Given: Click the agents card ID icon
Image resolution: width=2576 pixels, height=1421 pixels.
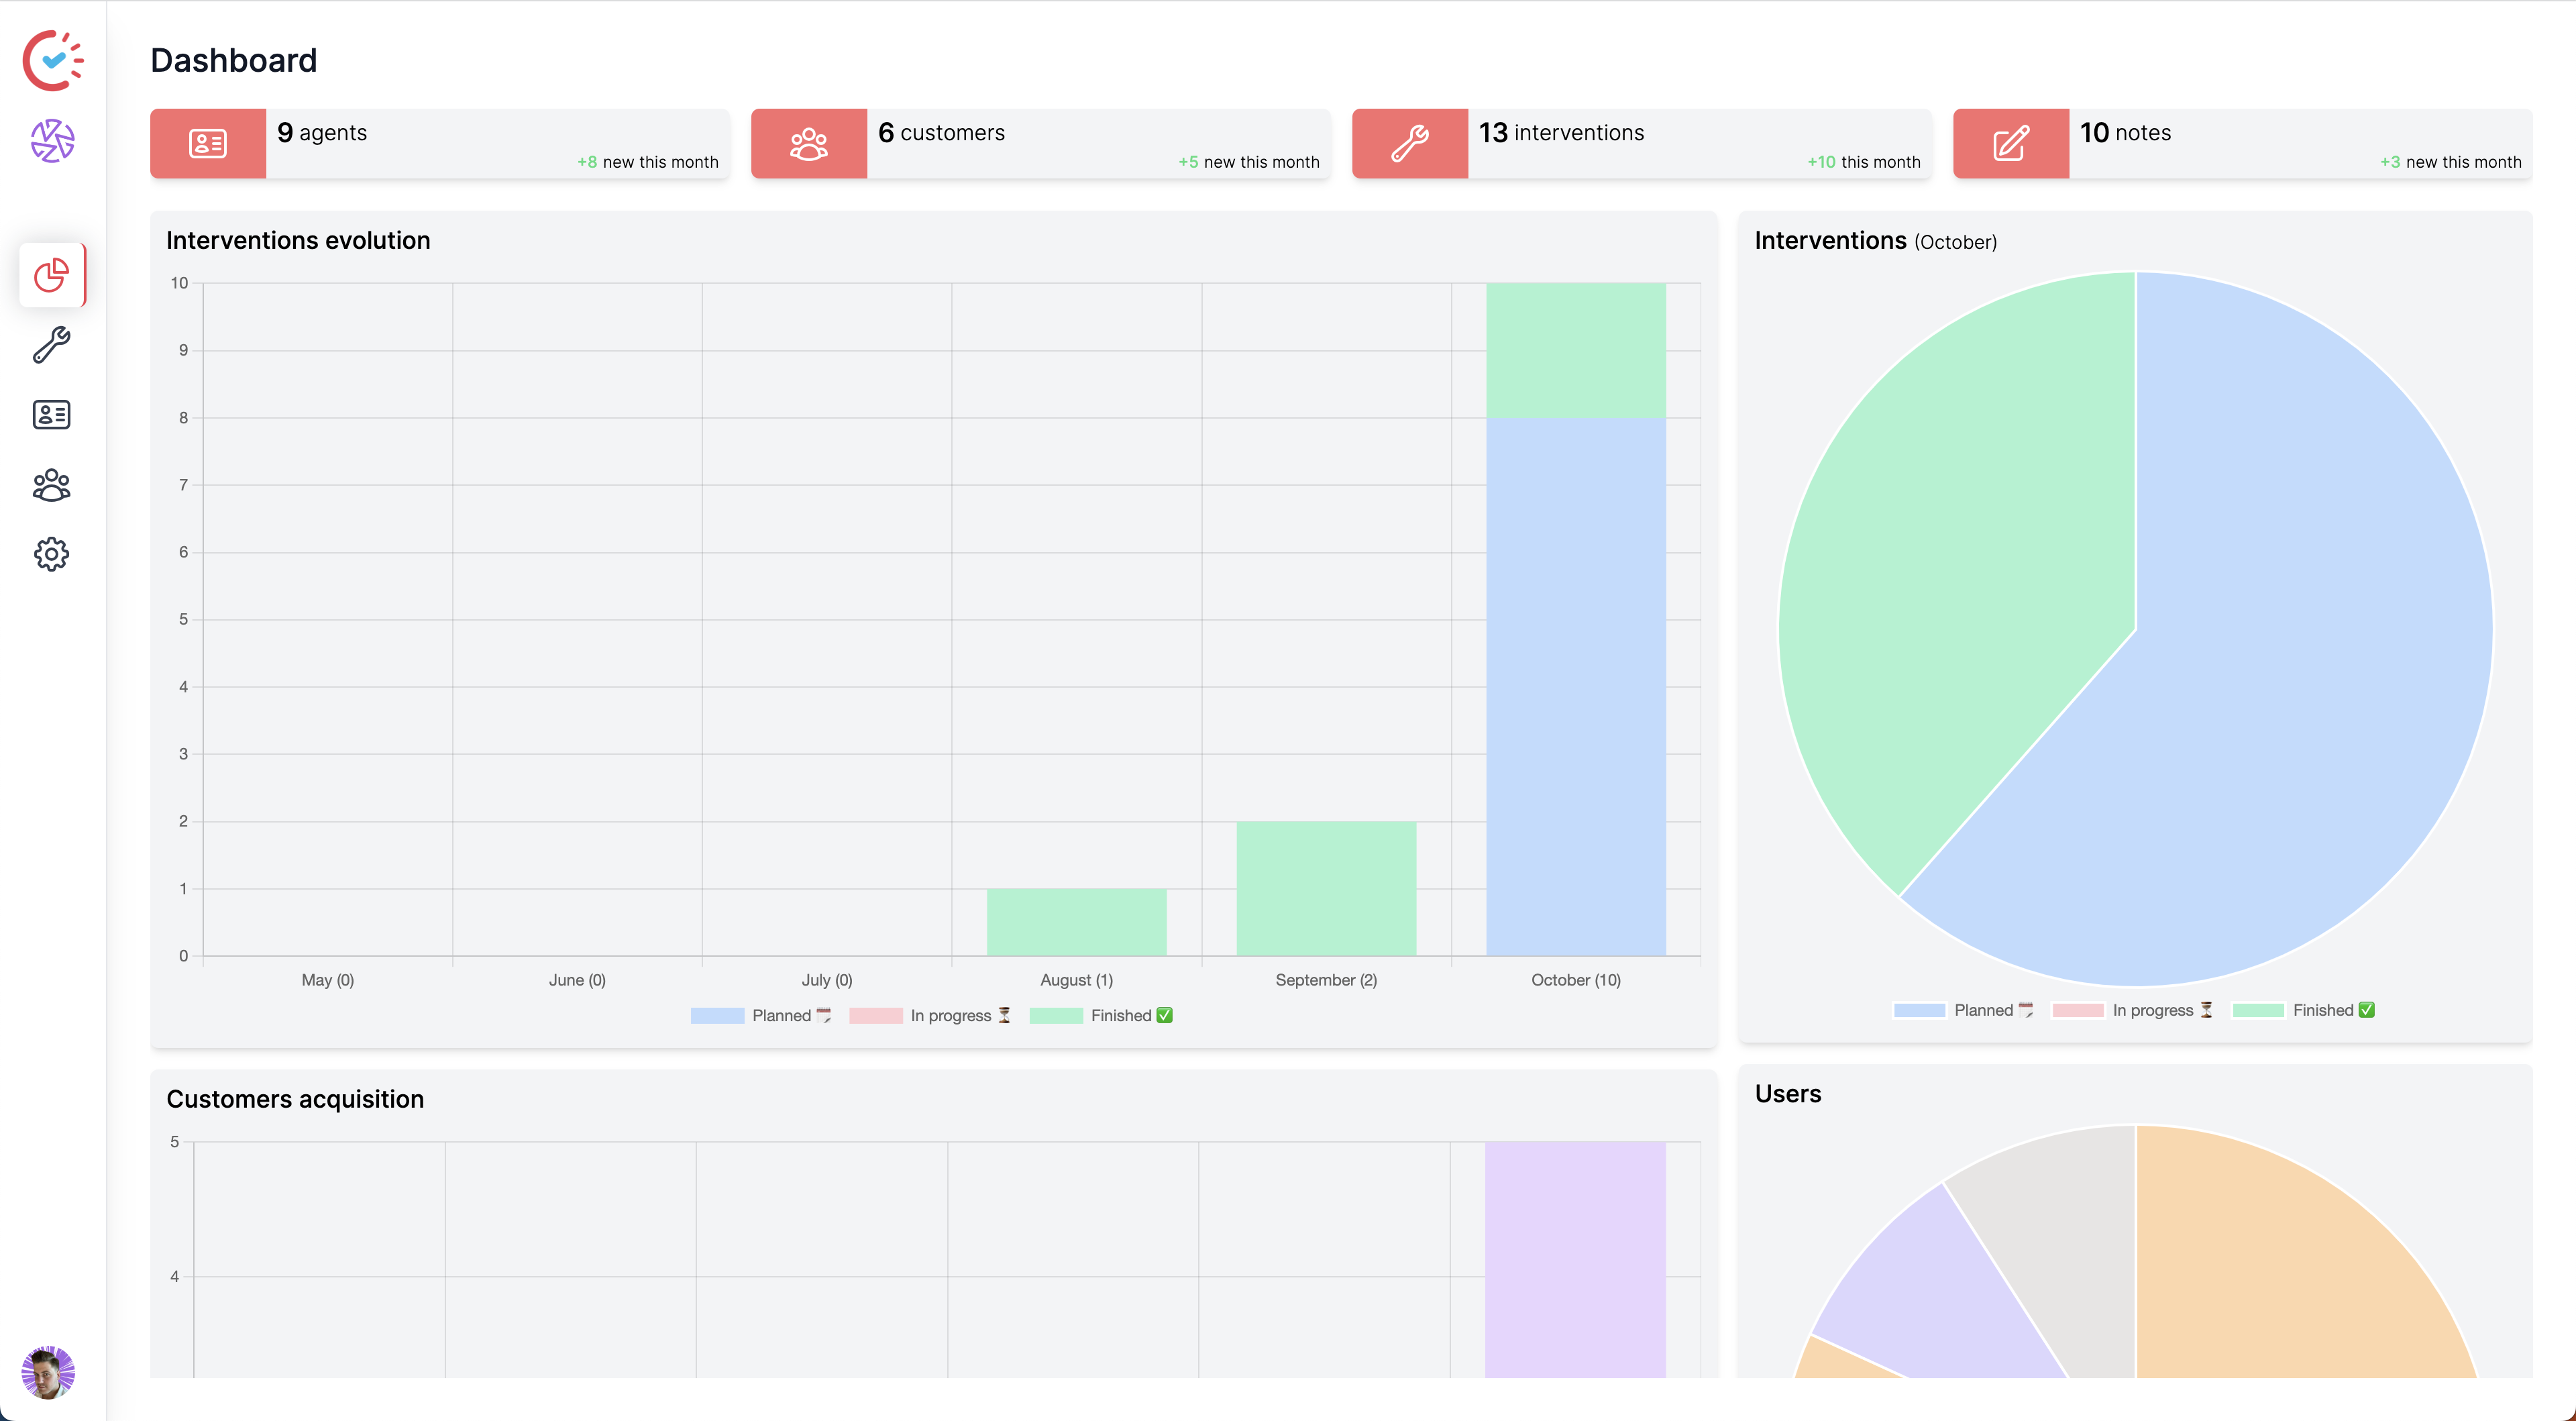Looking at the screenshot, I should [208, 144].
